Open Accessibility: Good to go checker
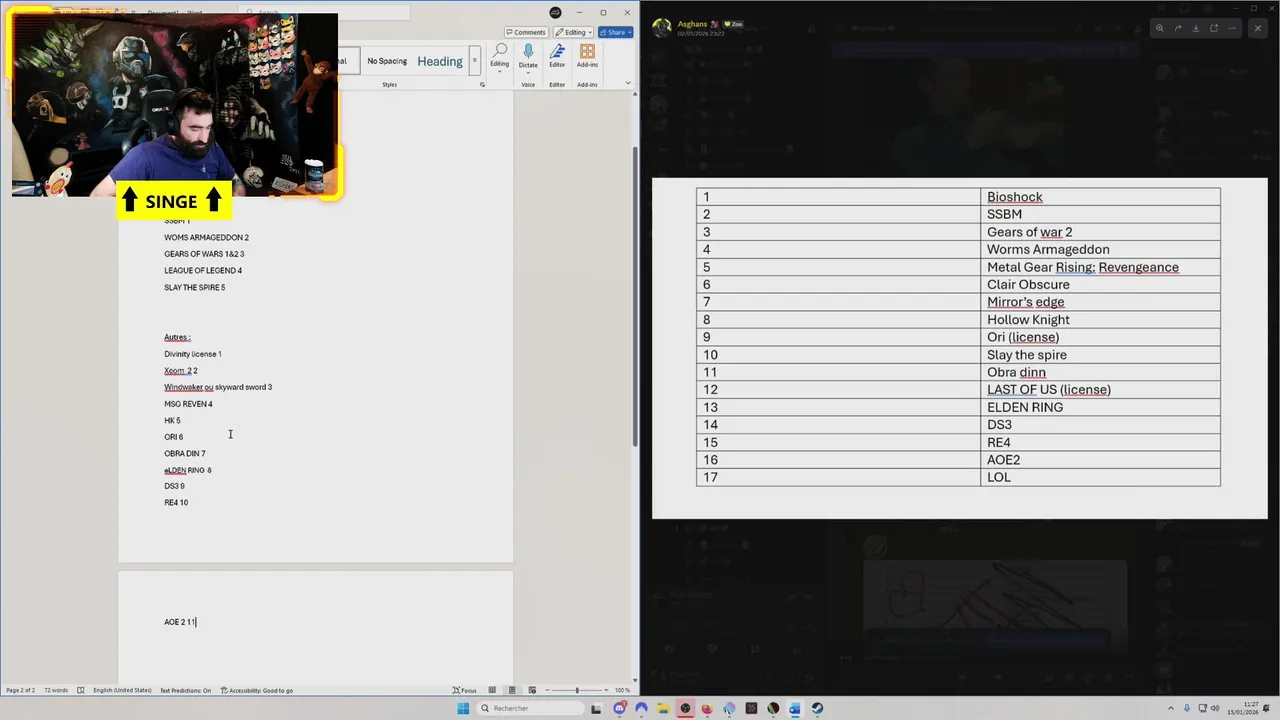 [x=257, y=690]
